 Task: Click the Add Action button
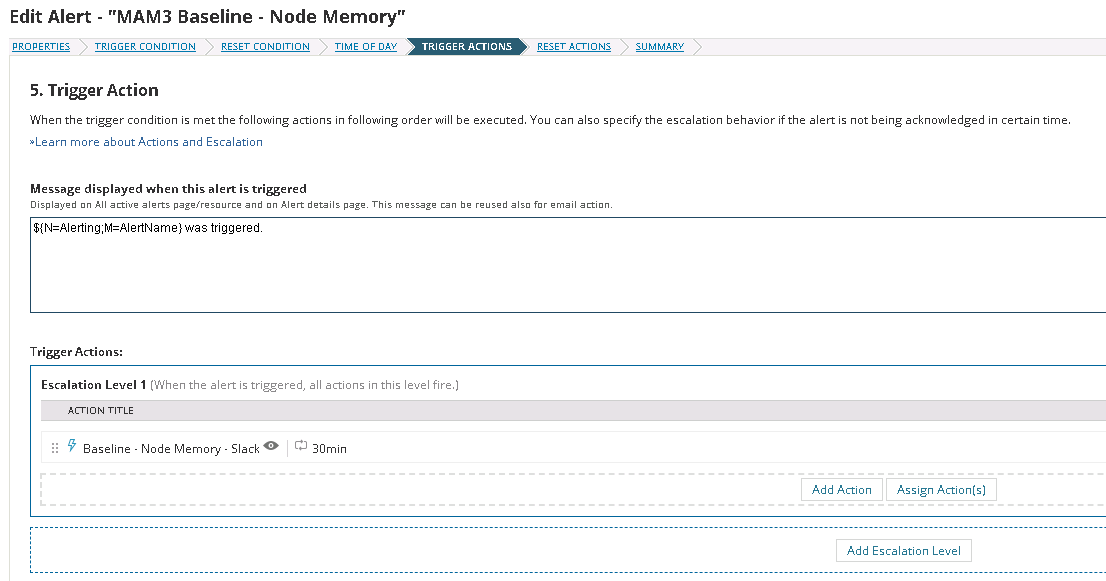pyautogui.click(x=841, y=490)
